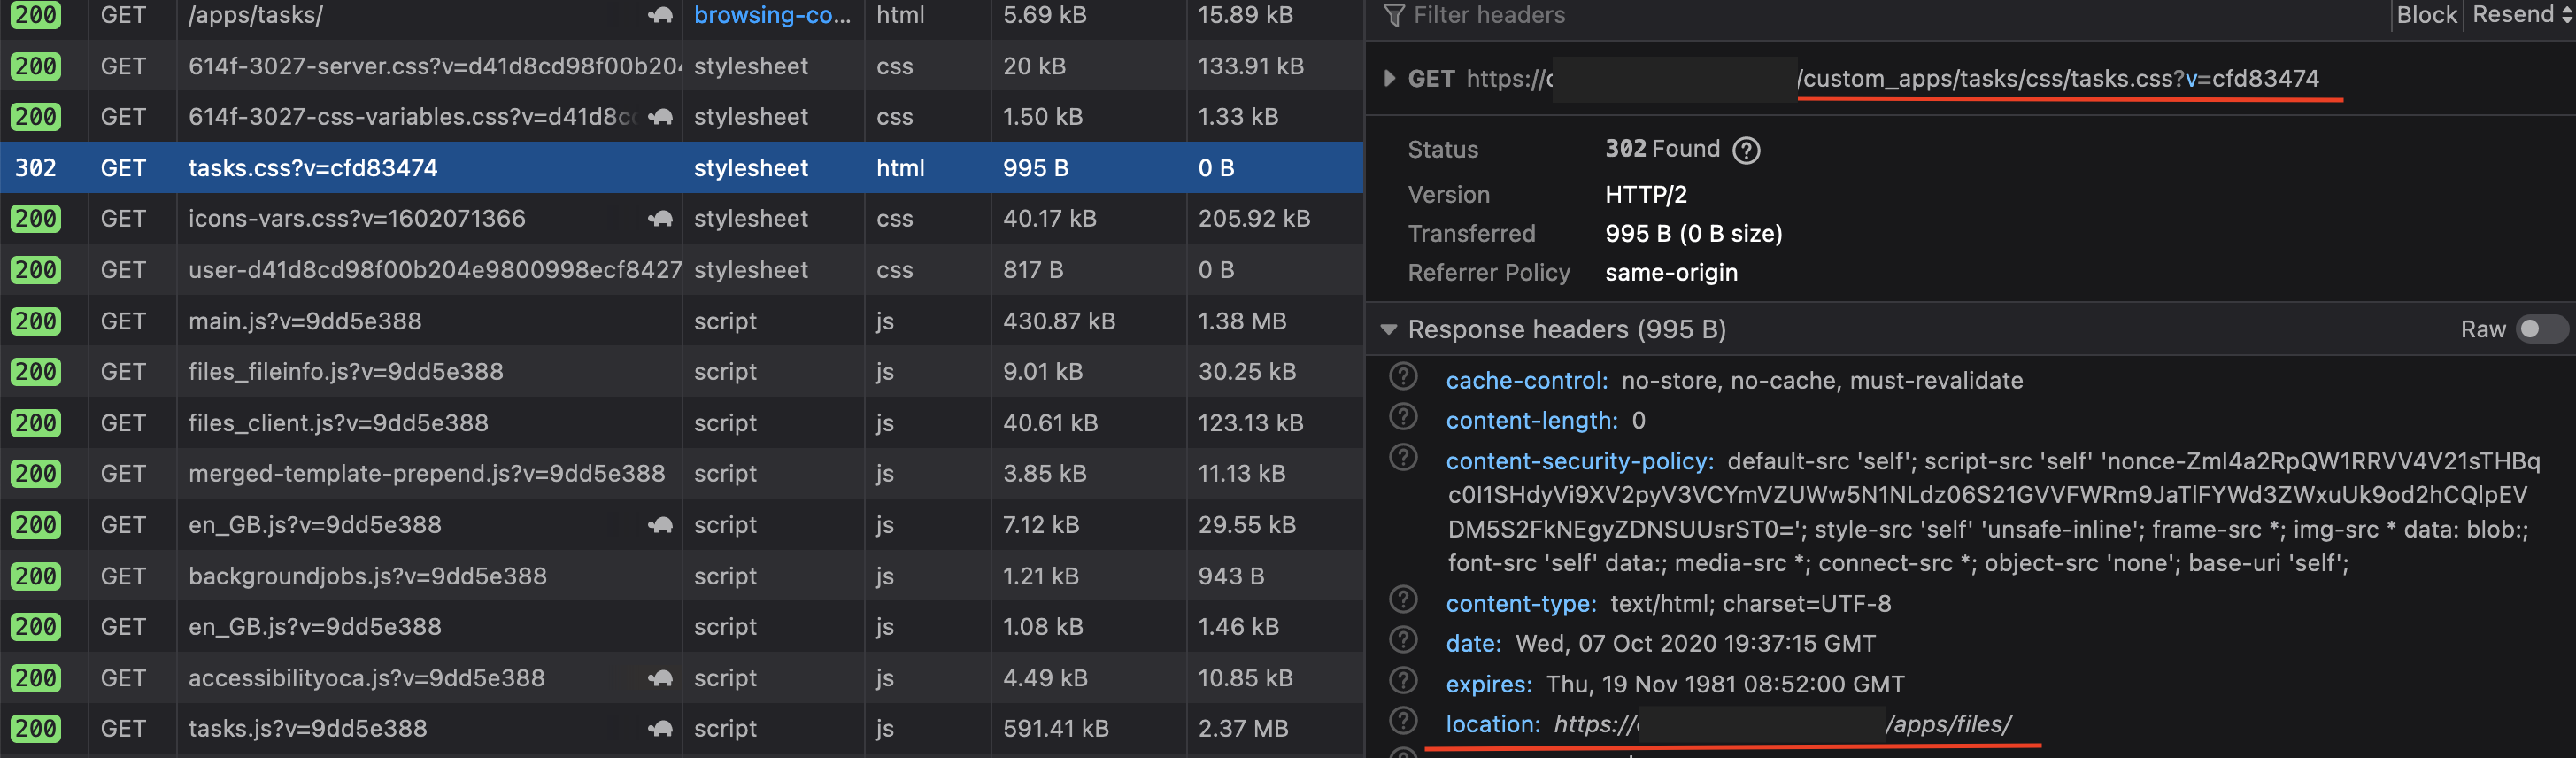Click the turtle icon on accessibilityoca.js row

click(x=660, y=678)
